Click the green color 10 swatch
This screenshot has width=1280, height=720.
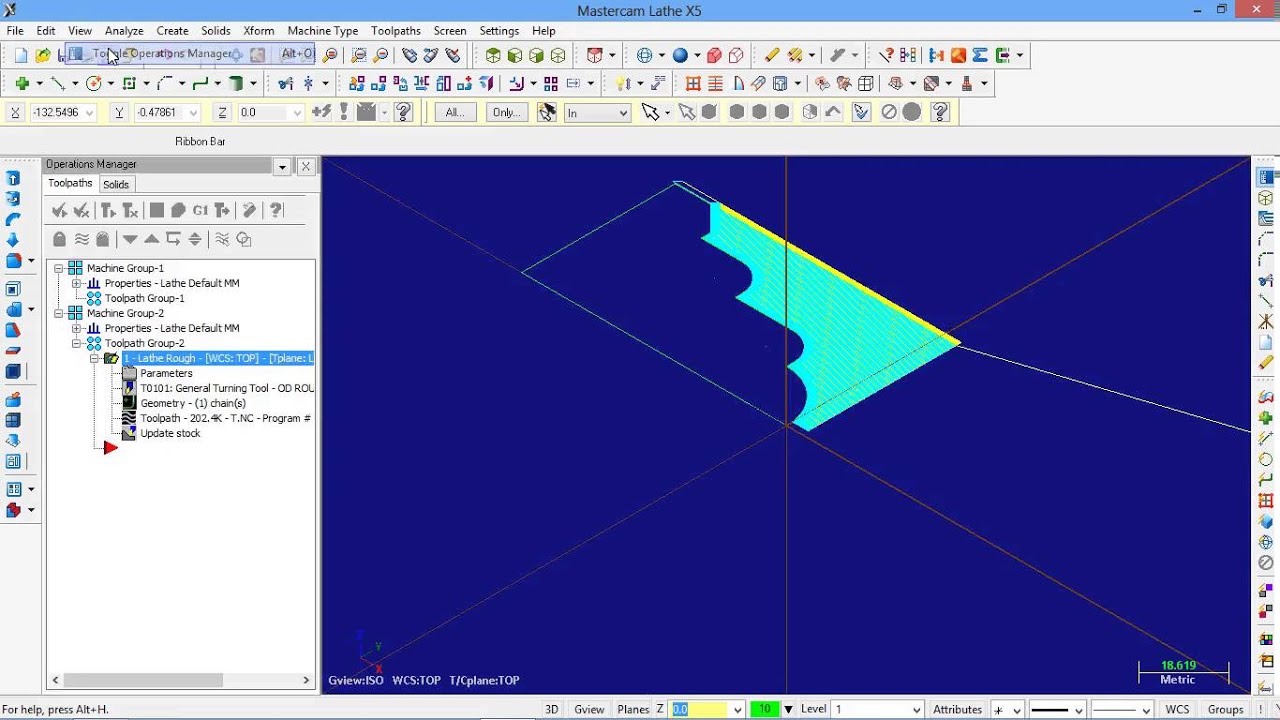pos(765,709)
